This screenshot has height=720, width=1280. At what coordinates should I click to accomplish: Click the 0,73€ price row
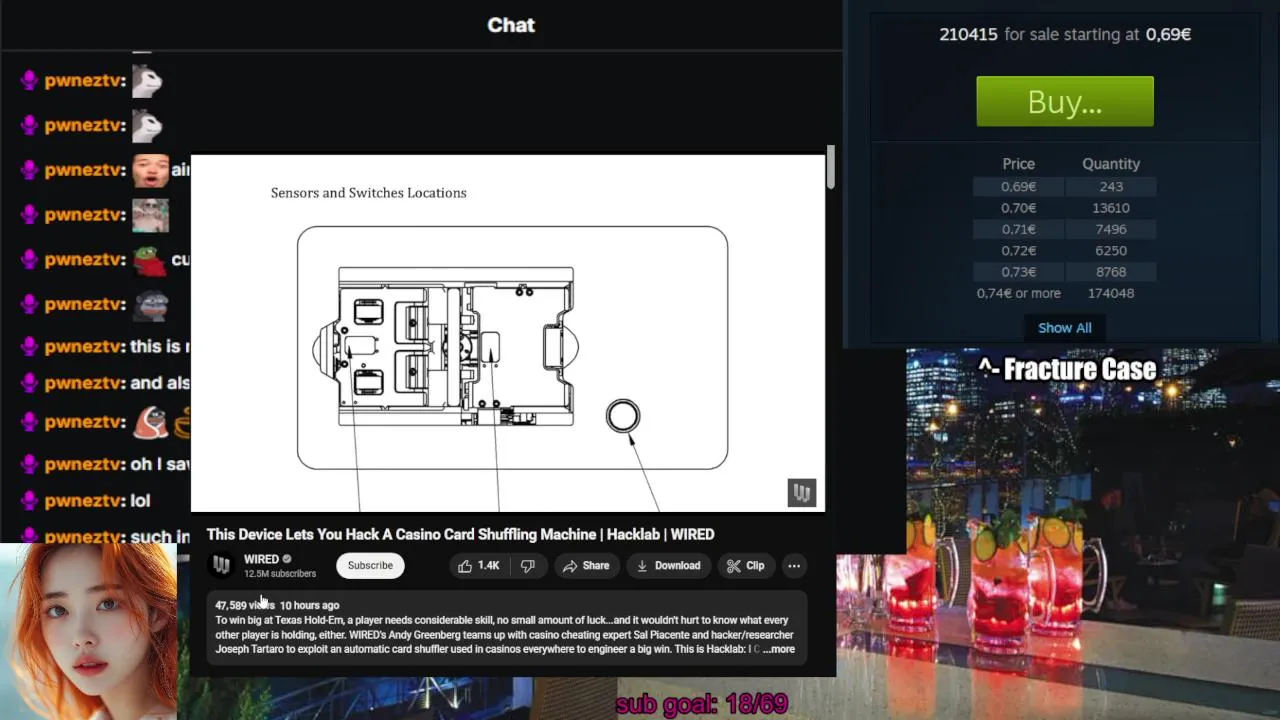click(1065, 272)
